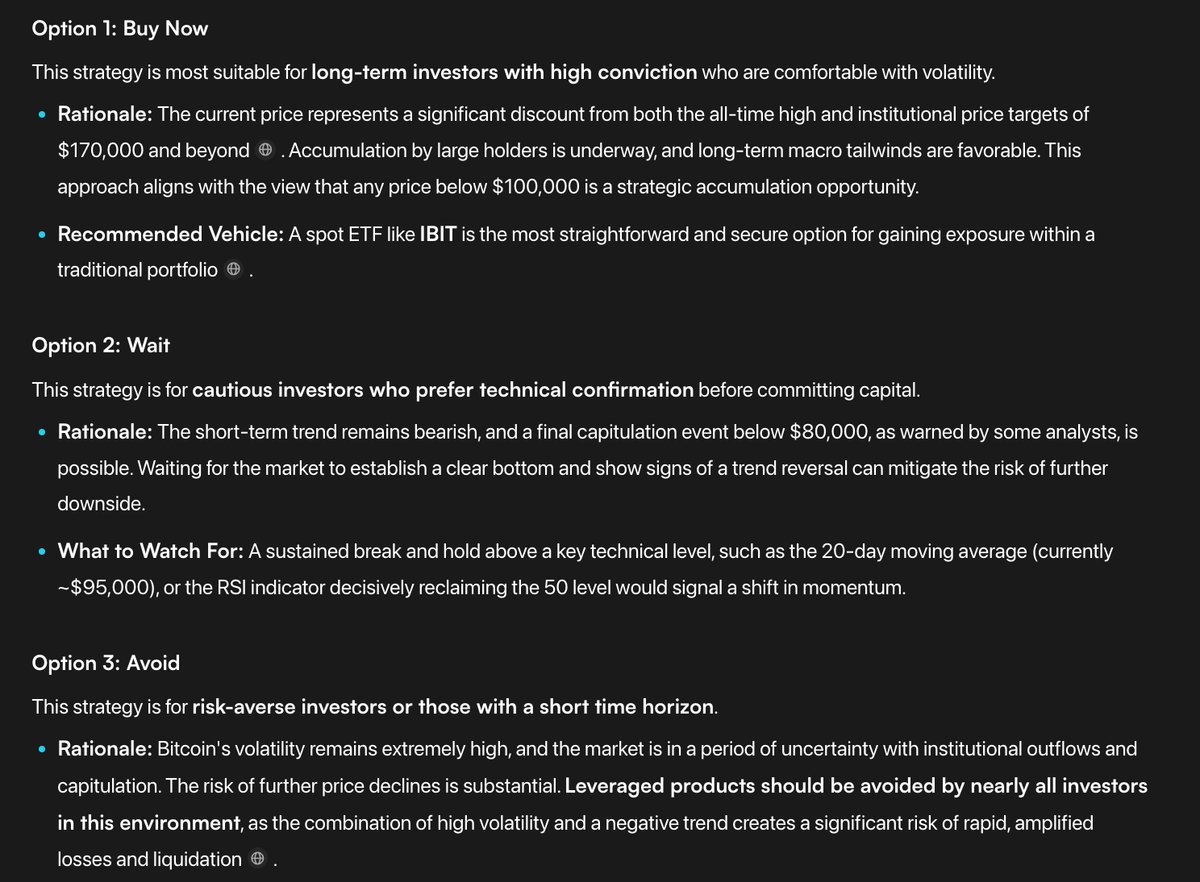Image resolution: width=1200 pixels, height=882 pixels.
Task: Click the "Rationale:" label under Option 1
Action: click(x=104, y=114)
